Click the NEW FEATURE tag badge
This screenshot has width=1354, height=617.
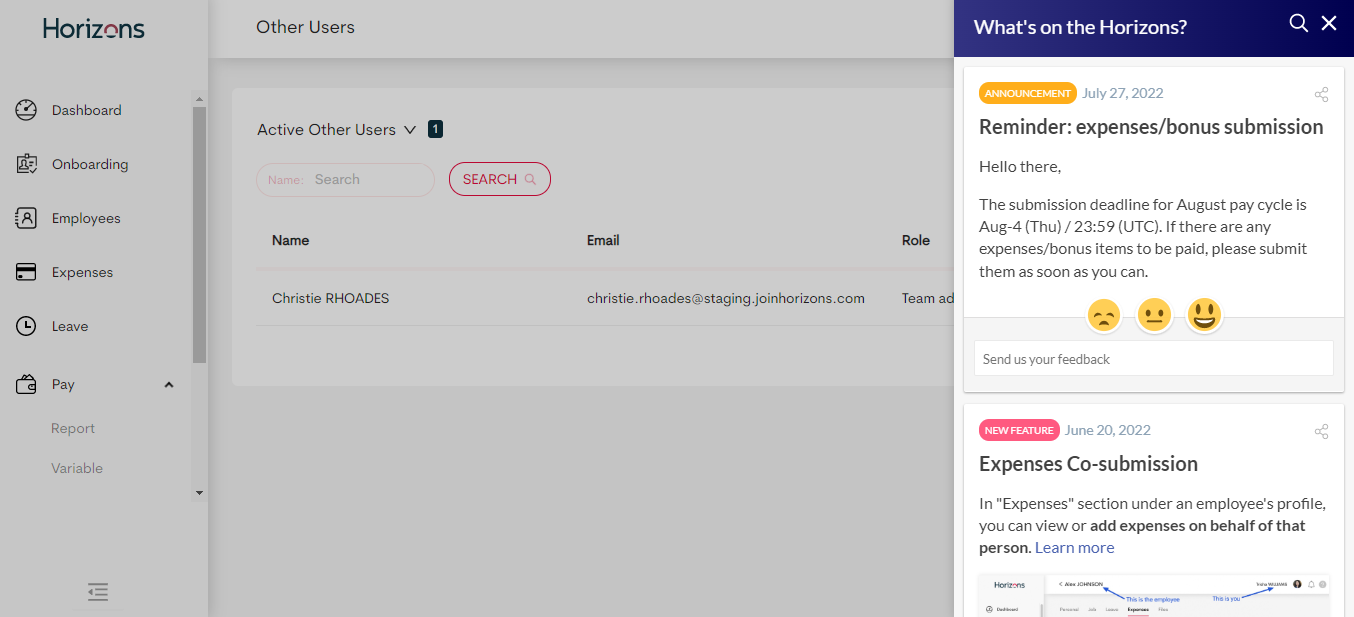coord(1019,430)
